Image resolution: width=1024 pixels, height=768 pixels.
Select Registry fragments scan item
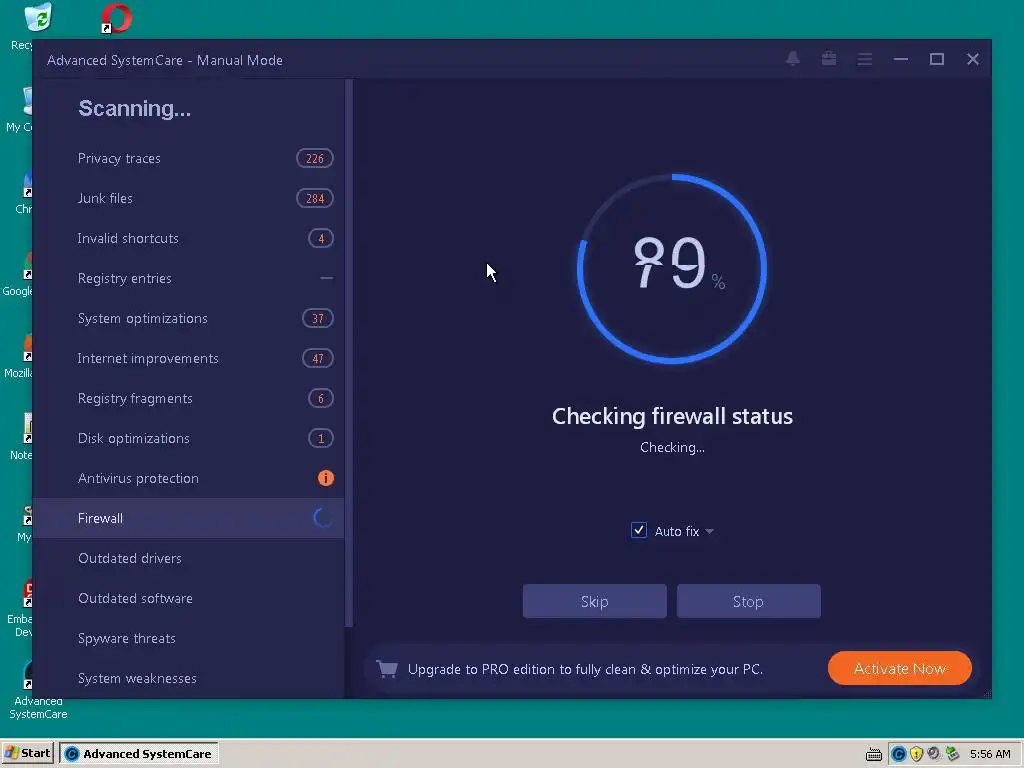coord(188,398)
